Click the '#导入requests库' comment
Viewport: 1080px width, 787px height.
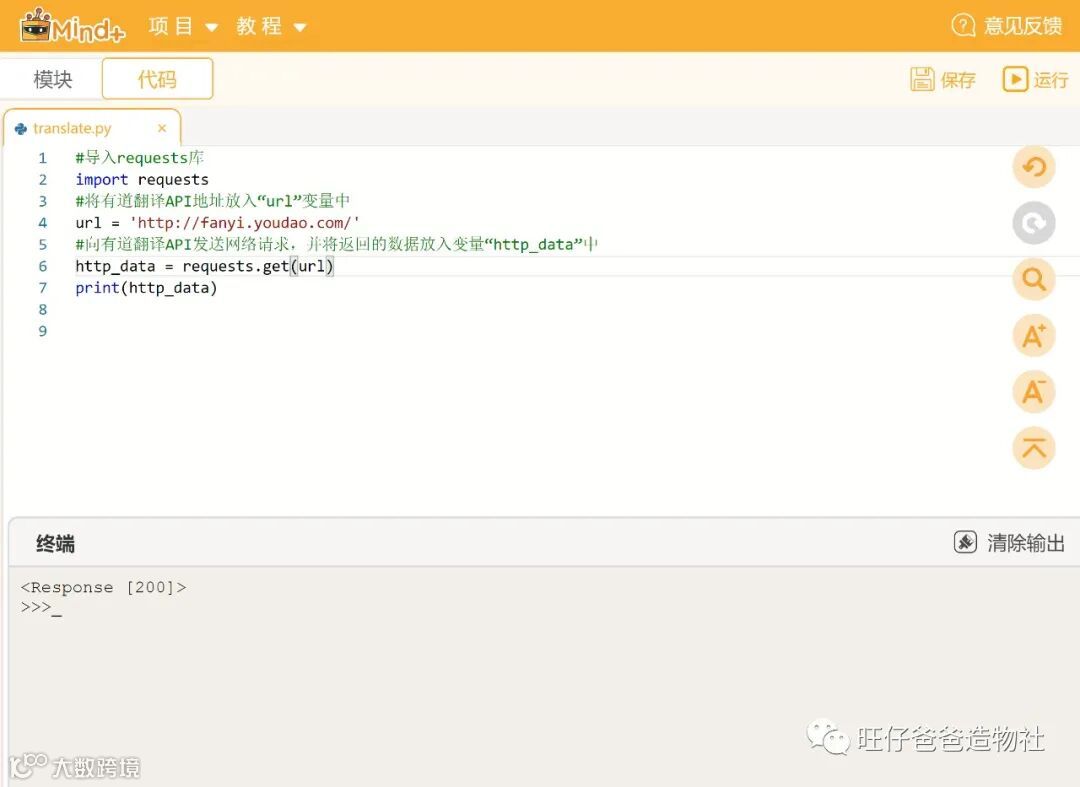point(140,158)
